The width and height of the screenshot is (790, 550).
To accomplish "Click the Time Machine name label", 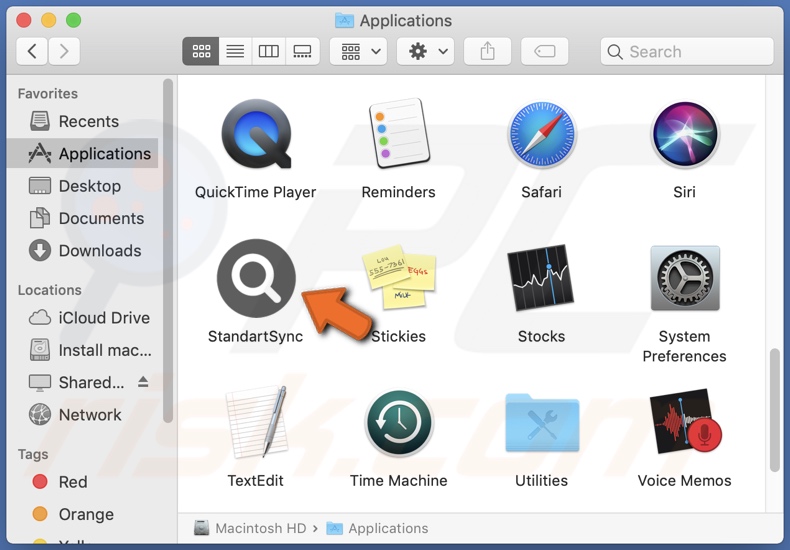I will click(399, 480).
